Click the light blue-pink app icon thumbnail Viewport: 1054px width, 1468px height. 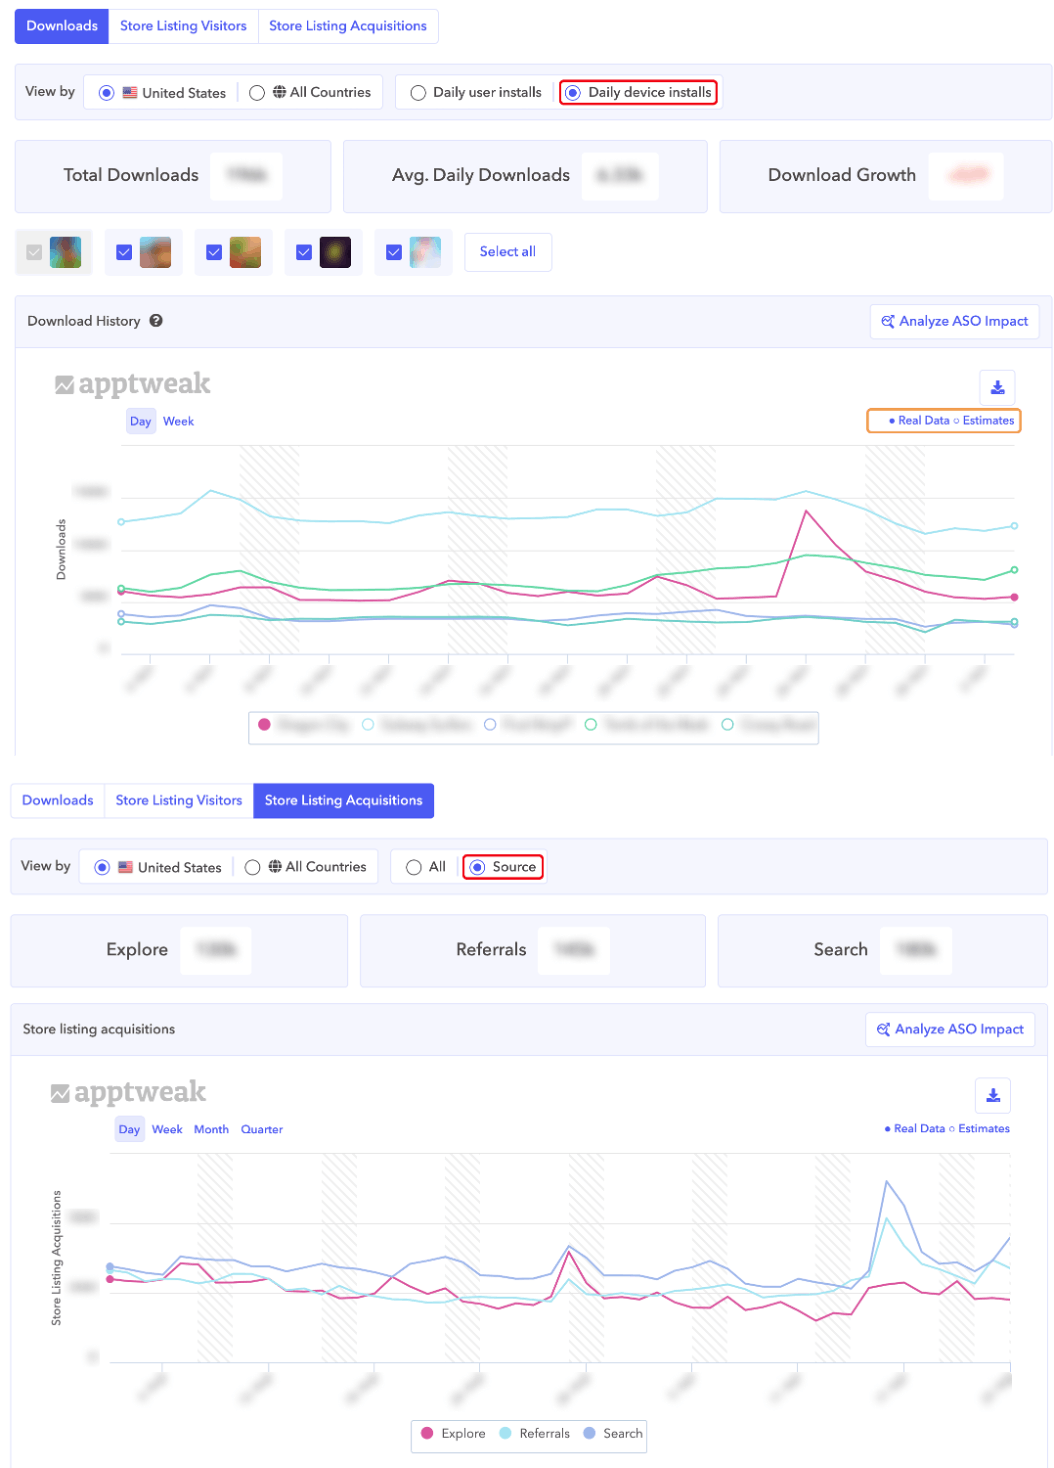425,252
